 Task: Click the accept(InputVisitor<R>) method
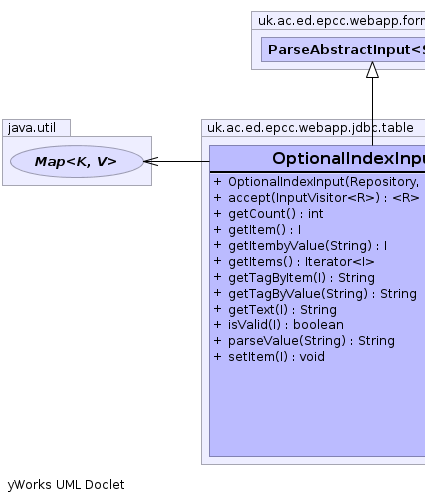point(316,198)
